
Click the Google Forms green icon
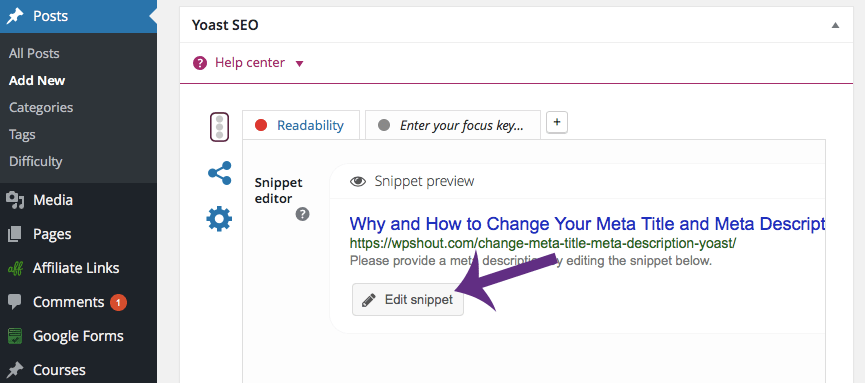(x=15, y=336)
